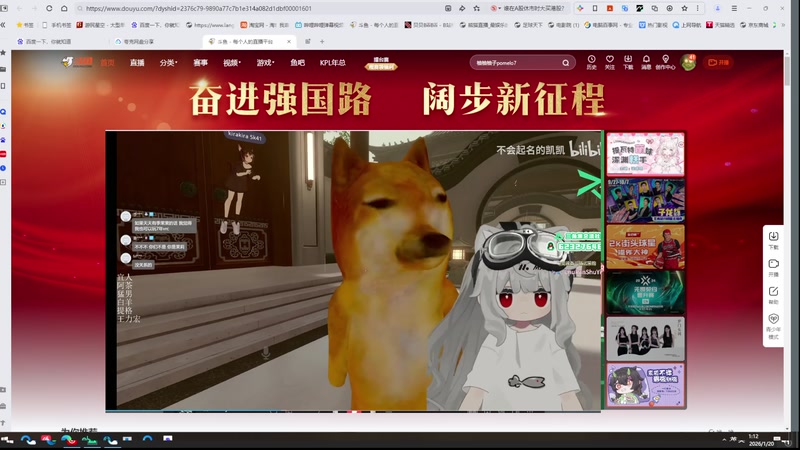Viewport: 800px width, 450px height.
Task: Open the search engine selector dropdown arrow
Action: coord(499,8)
